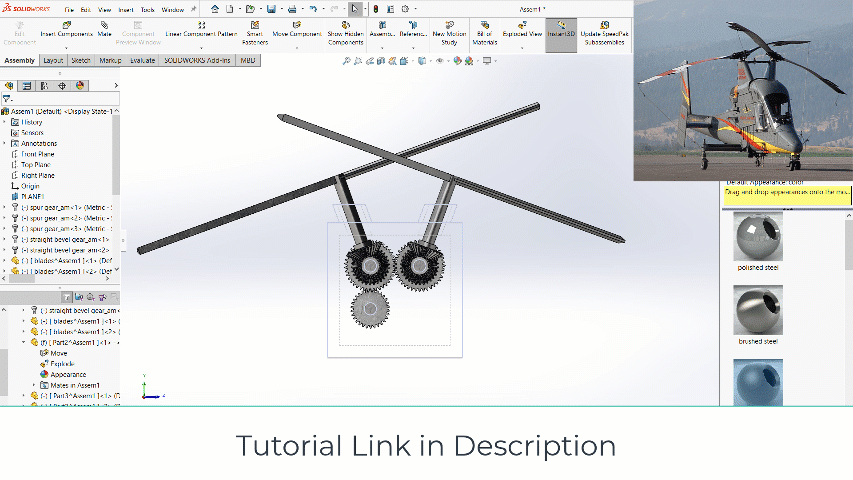Switch to SOLIDWORKS Add-Ins tab
Viewport: 853px width, 480px height.
tap(197, 60)
